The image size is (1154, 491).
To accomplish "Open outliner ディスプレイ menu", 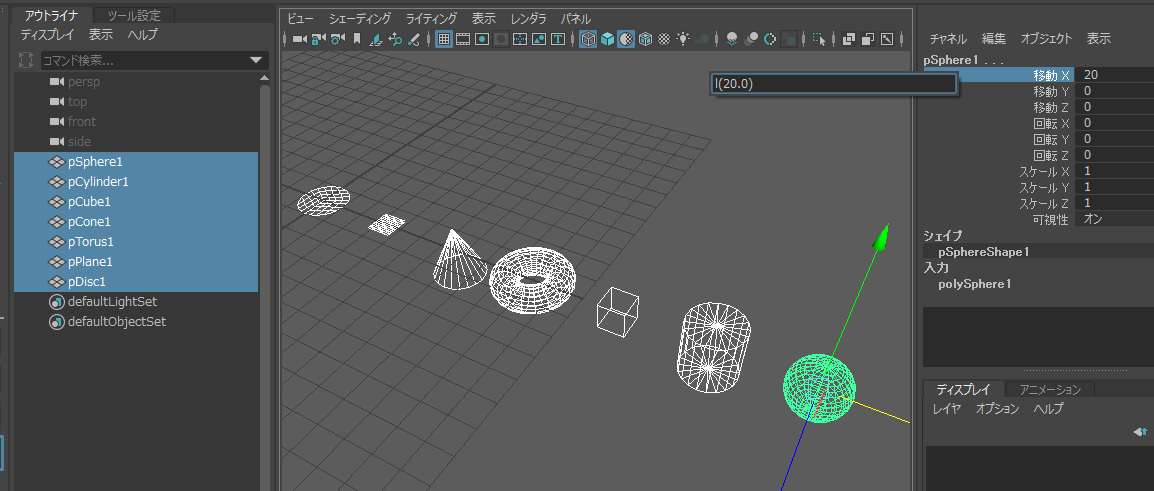I will coord(48,35).
